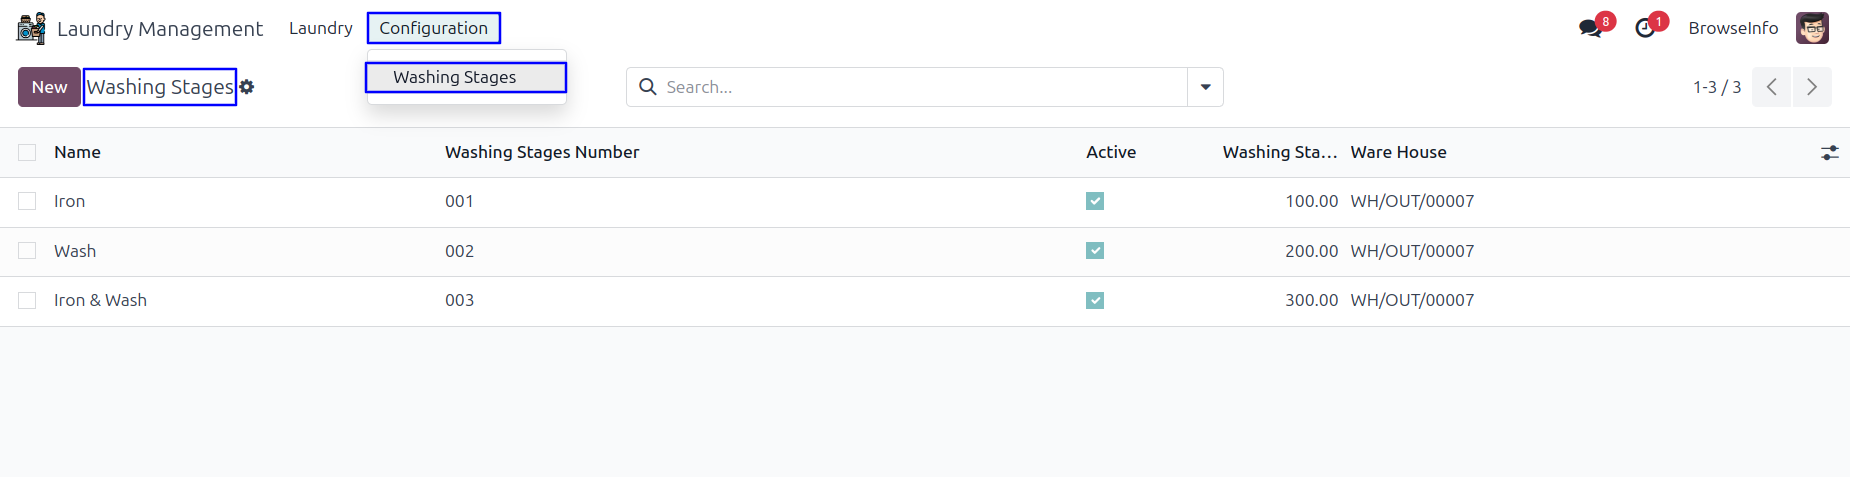
Task: Tick the select-all header checkbox
Action: 27,152
